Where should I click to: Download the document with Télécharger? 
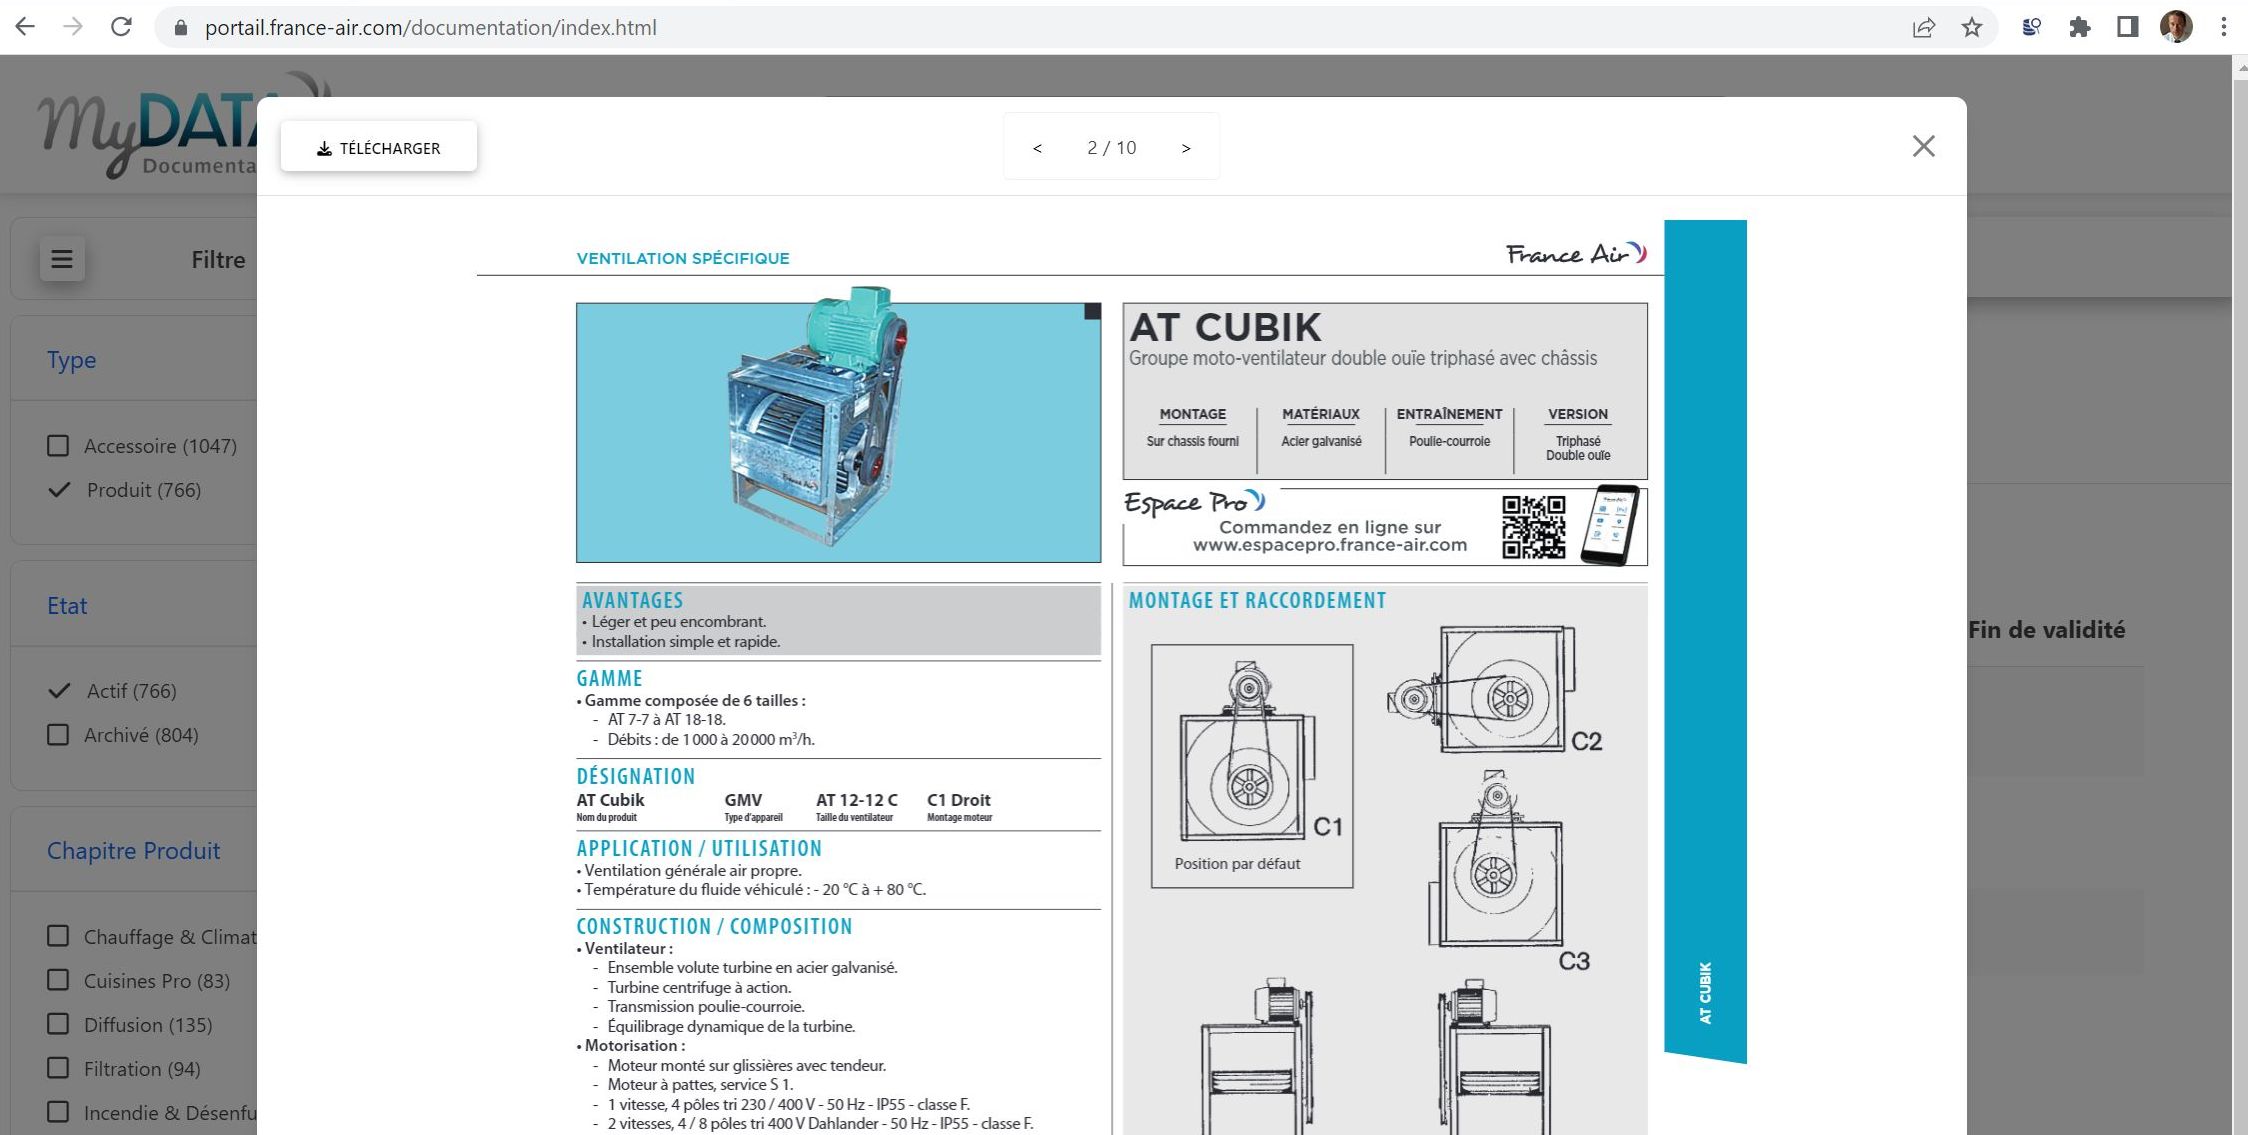tap(379, 147)
